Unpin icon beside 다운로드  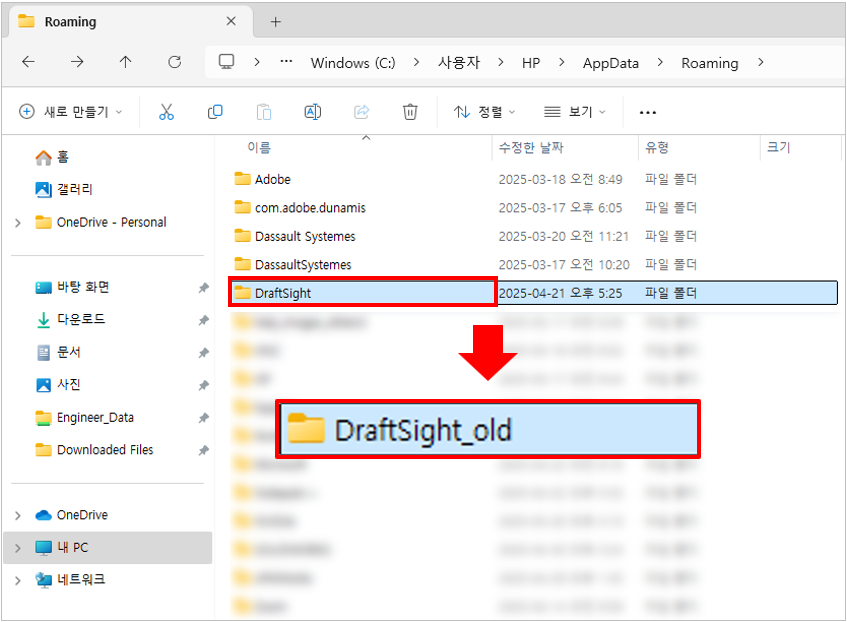(204, 320)
